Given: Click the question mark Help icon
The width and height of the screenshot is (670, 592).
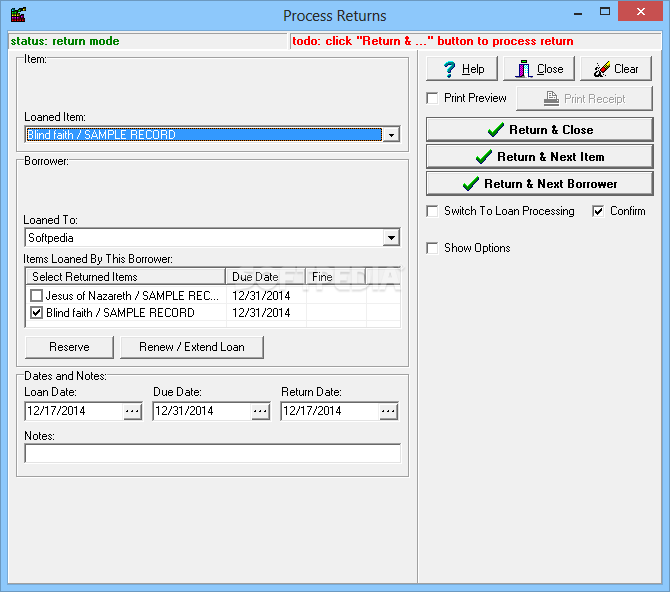Looking at the screenshot, I should (x=449, y=69).
